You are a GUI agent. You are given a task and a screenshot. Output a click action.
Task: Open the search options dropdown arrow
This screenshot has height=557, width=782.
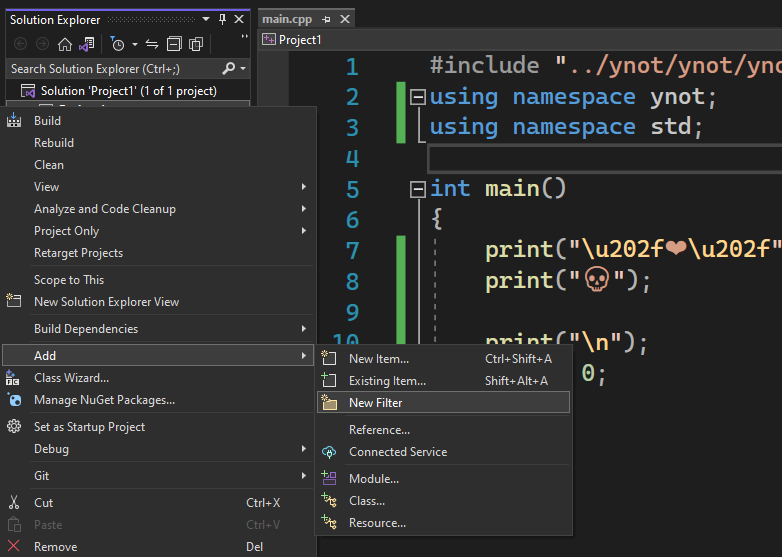pyautogui.click(x=242, y=68)
